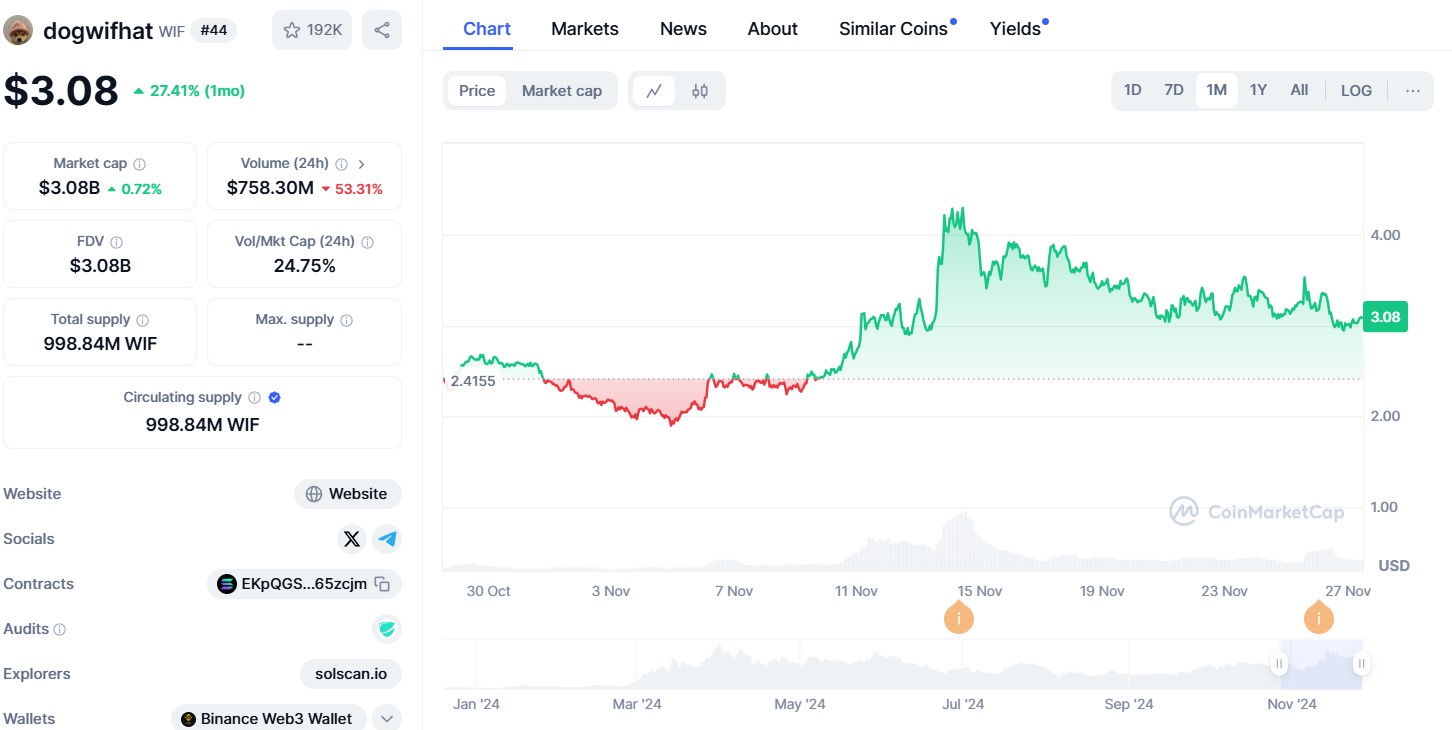
Task: Open the chart more options menu
Action: (1412, 90)
